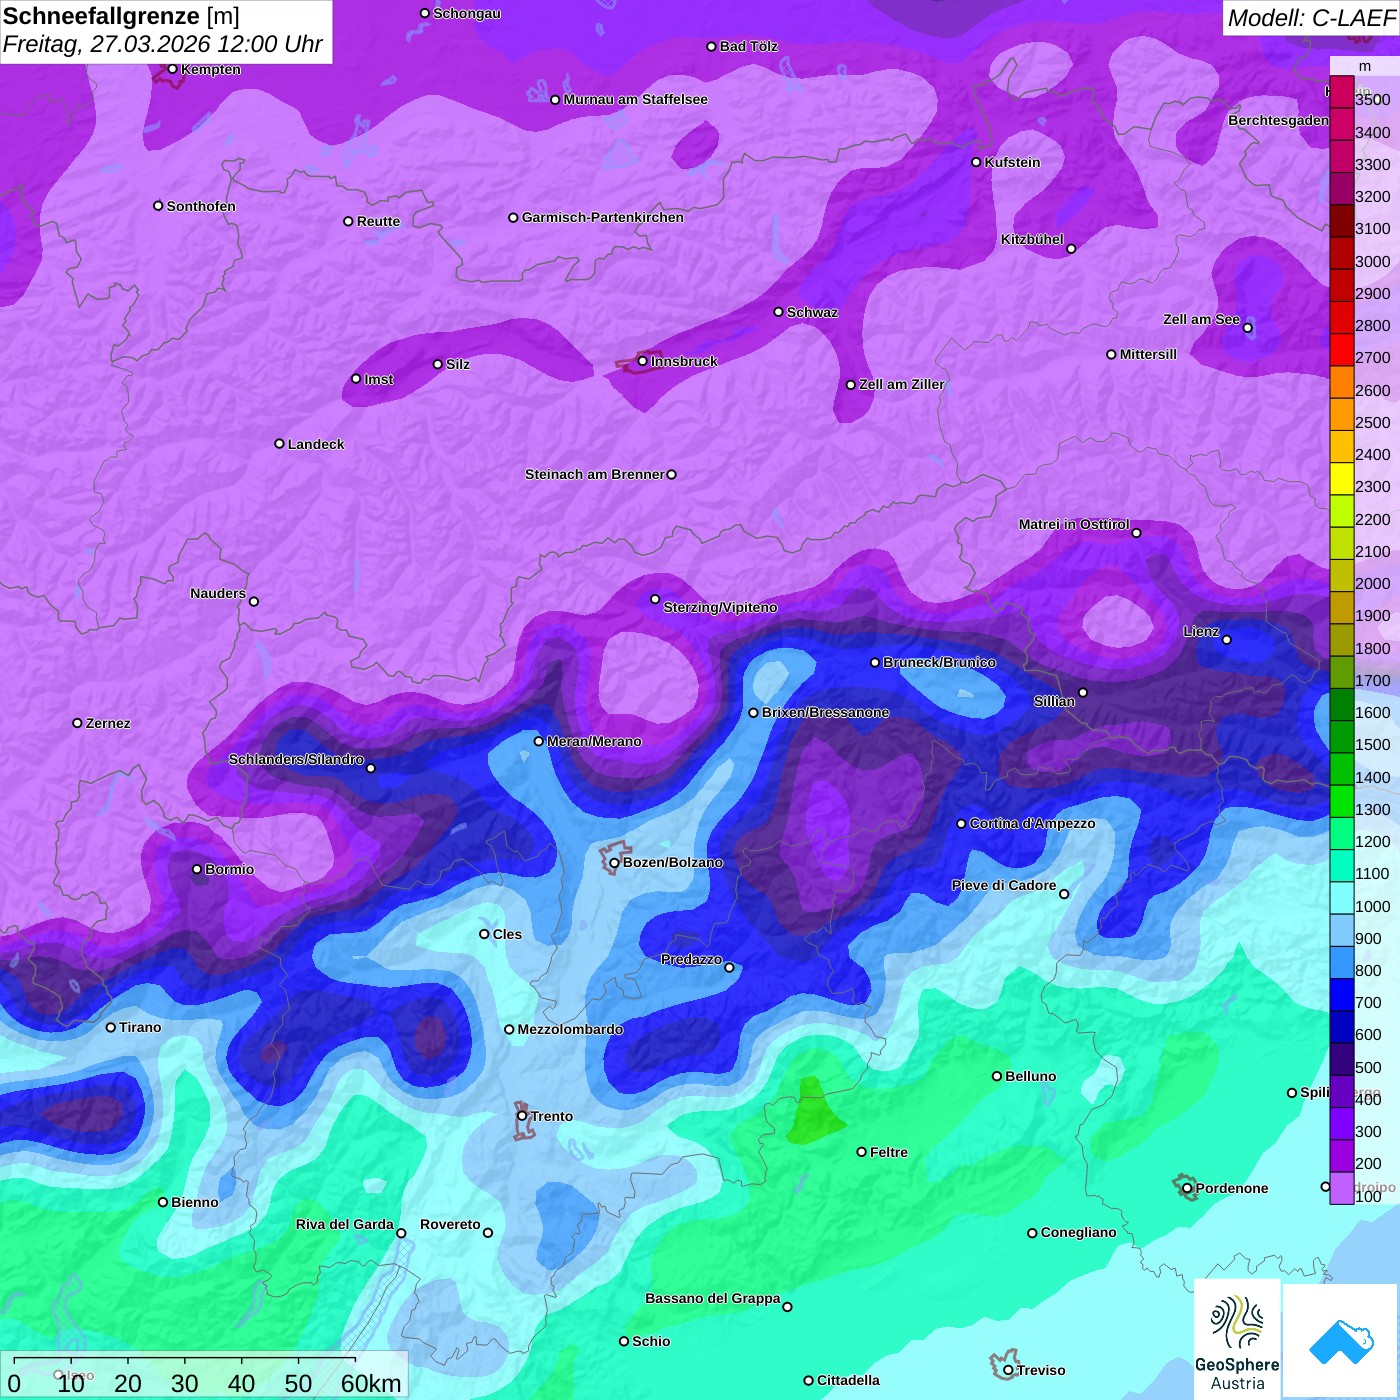Click the '3000' legend value
Image resolution: width=1400 pixels, height=1400 pixels.
[x=1372, y=261]
